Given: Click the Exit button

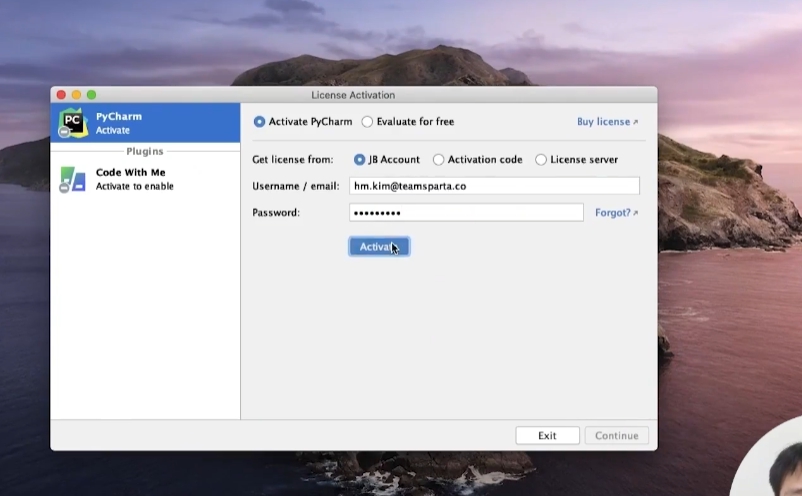Looking at the screenshot, I should point(547,436).
